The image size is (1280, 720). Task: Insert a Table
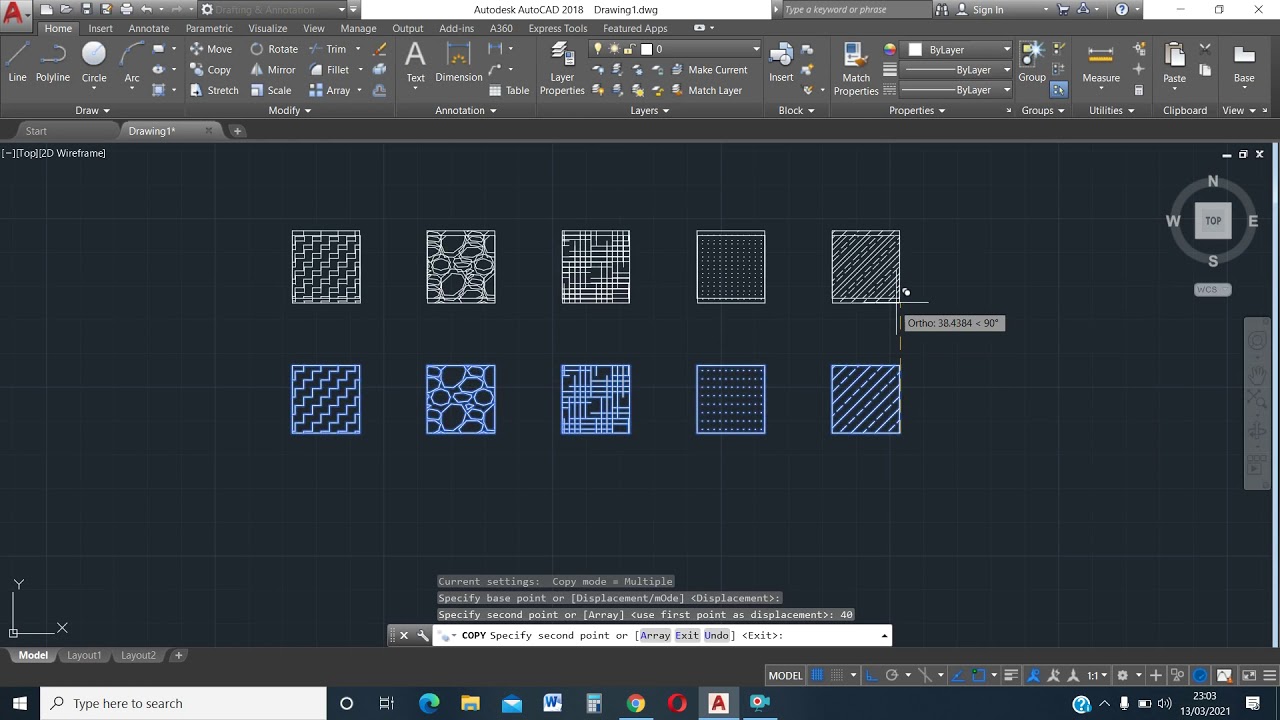(509, 90)
